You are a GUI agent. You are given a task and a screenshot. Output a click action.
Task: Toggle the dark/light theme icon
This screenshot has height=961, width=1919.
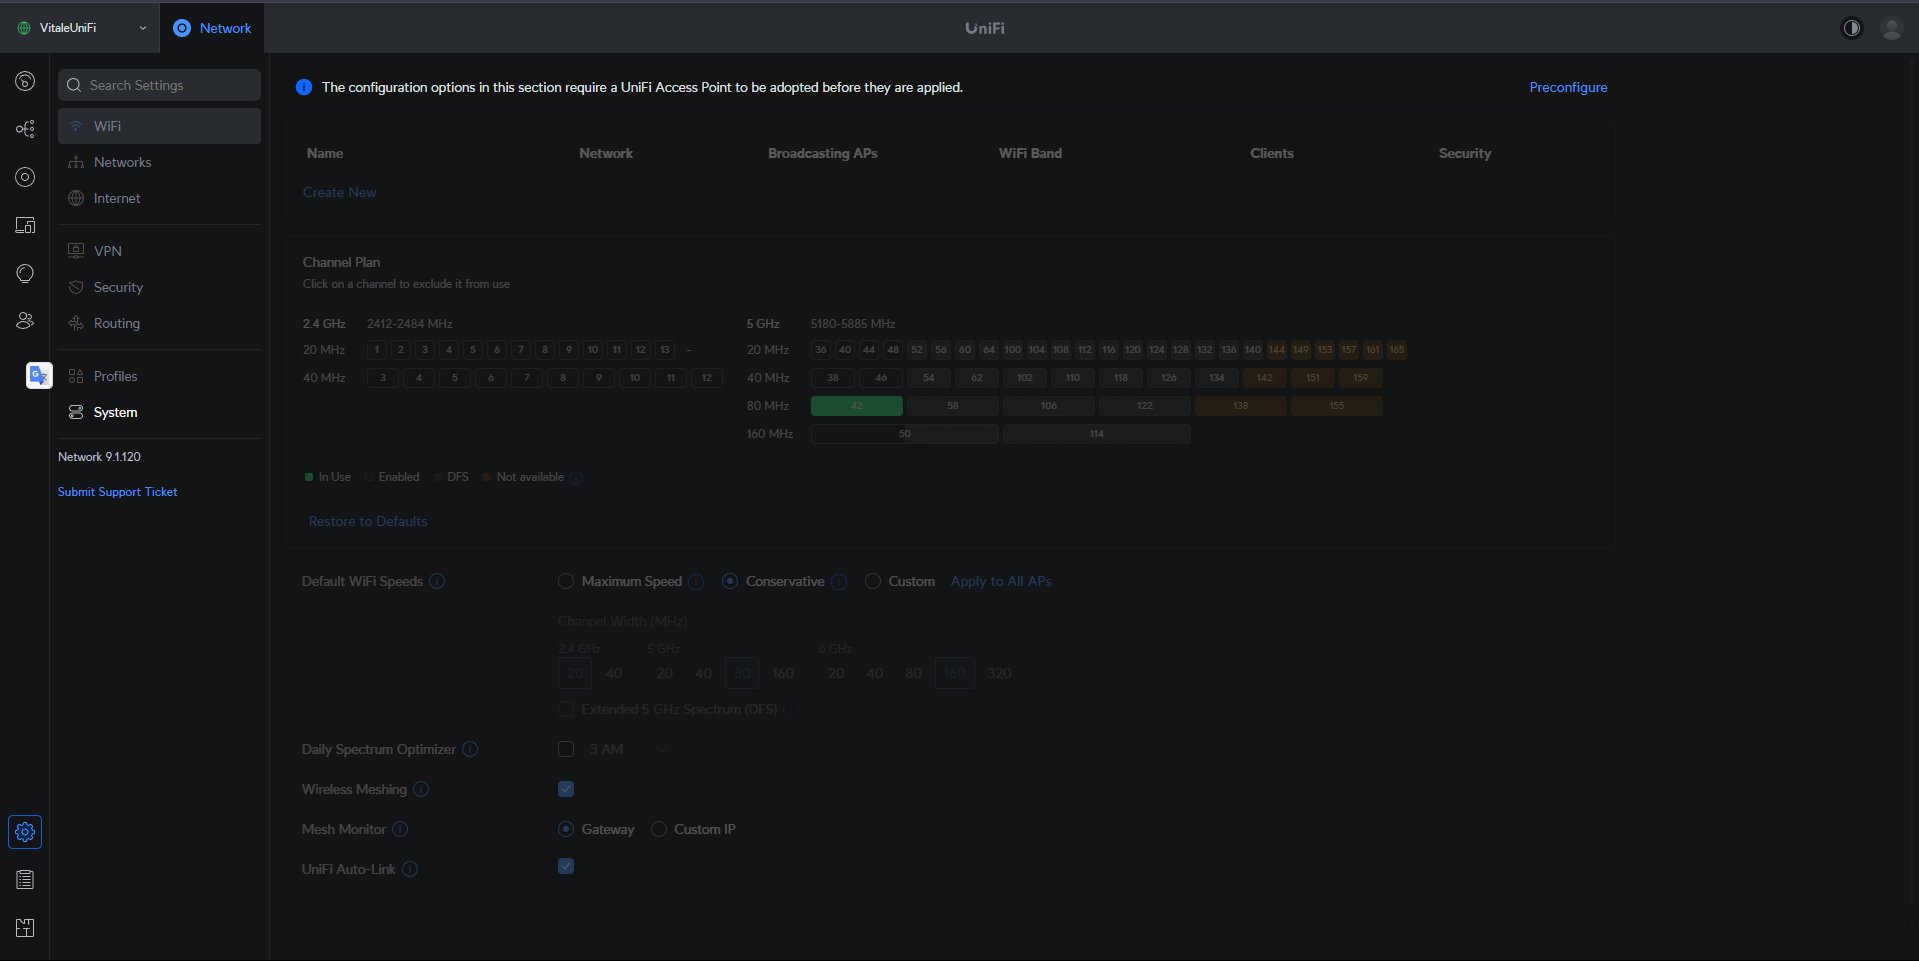(x=1852, y=28)
